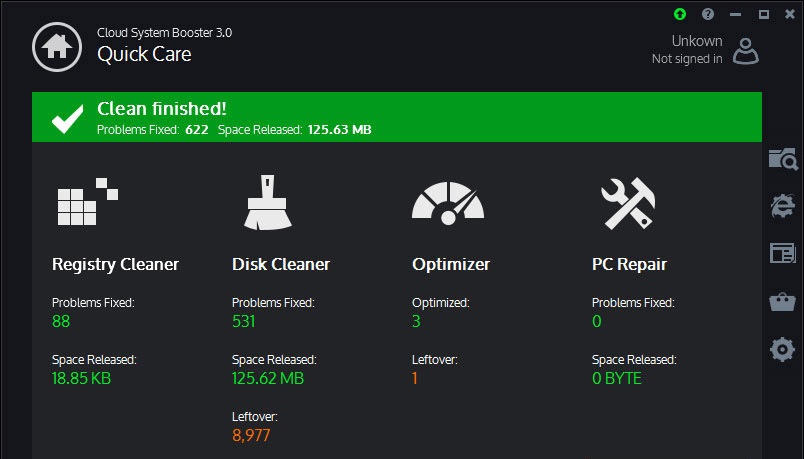Click the Disk Cleaner heading
This screenshot has height=459, width=804.
click(x=281, y=264)
